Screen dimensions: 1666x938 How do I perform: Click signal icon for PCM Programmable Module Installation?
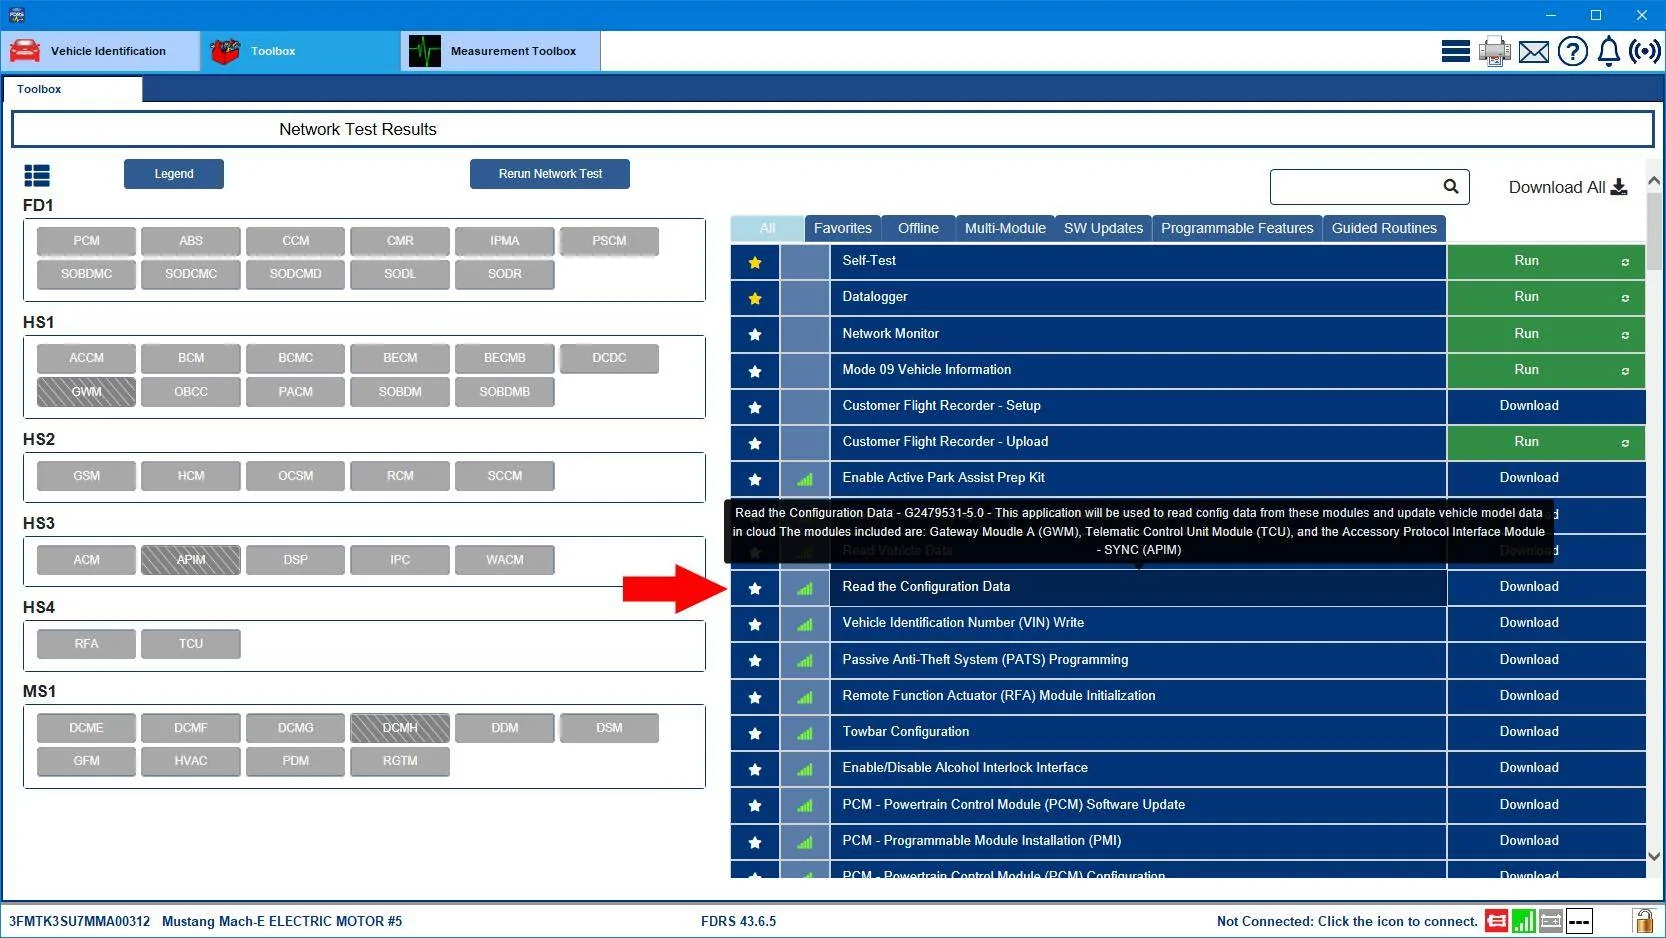pos(805,842)
